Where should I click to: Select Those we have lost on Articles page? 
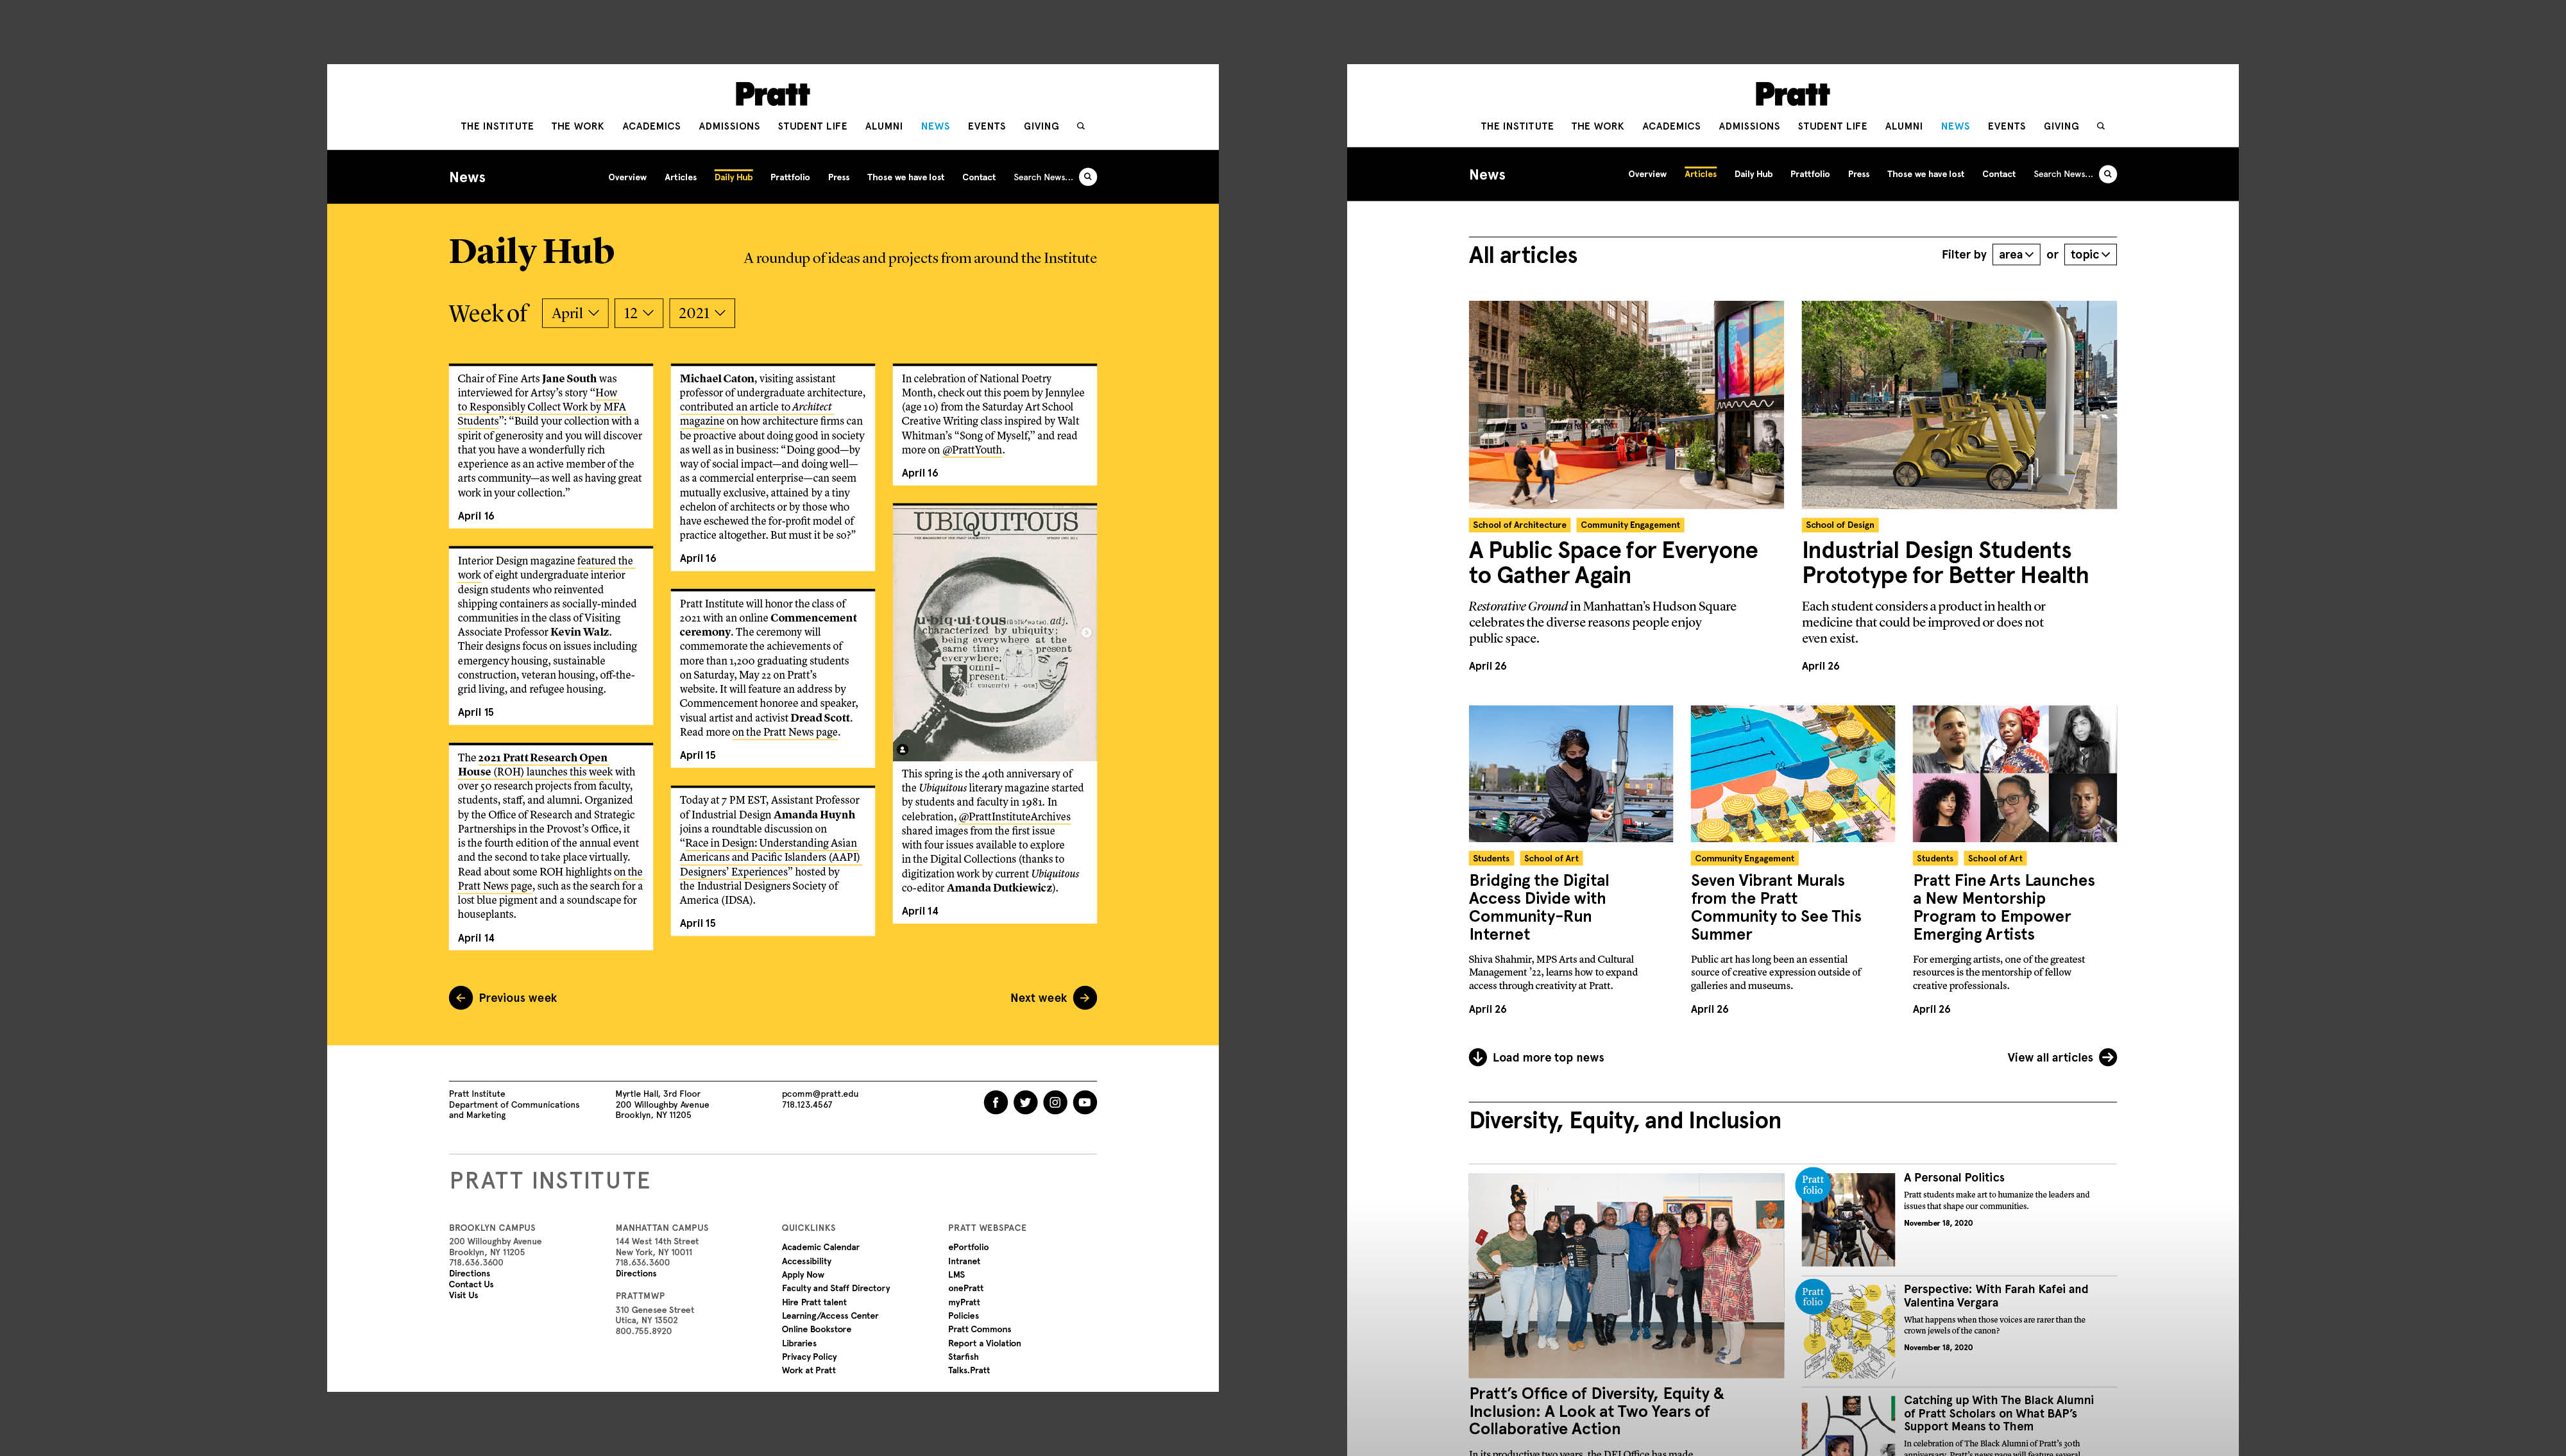click(x=1925, y=174)
